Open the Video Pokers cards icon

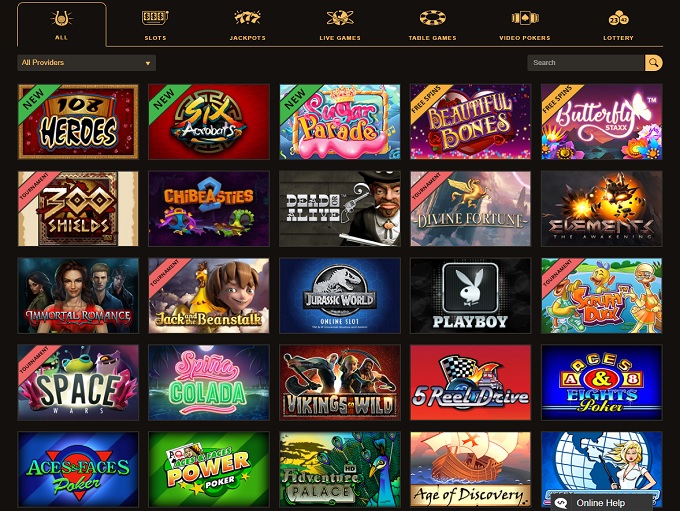coord(525,18)
